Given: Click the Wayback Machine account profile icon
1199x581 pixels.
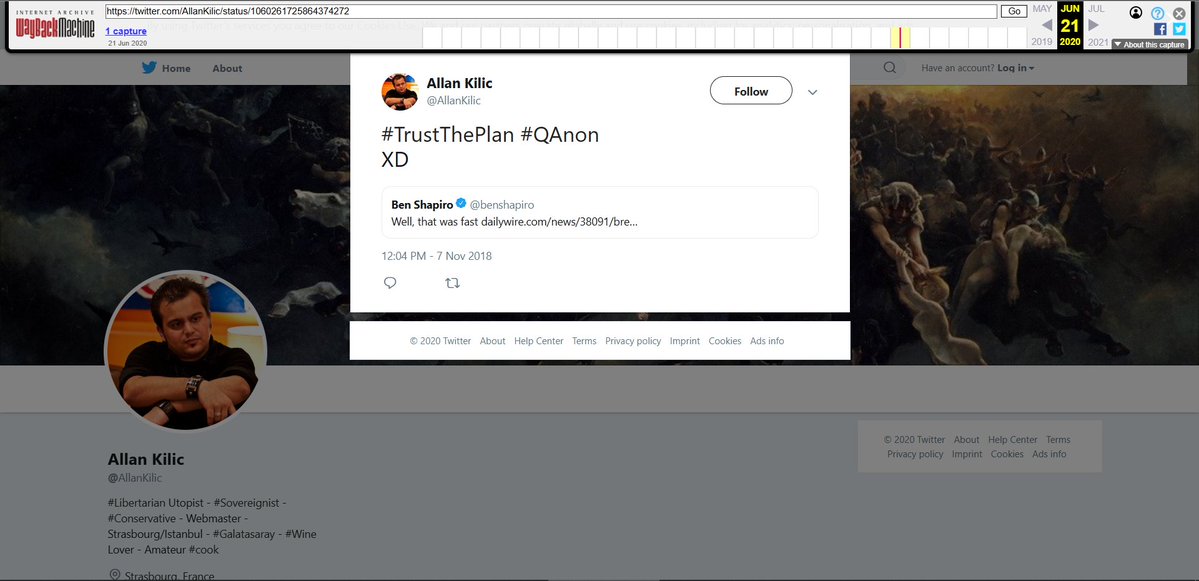Looking at the screenshot, I should coord(1134,12).
